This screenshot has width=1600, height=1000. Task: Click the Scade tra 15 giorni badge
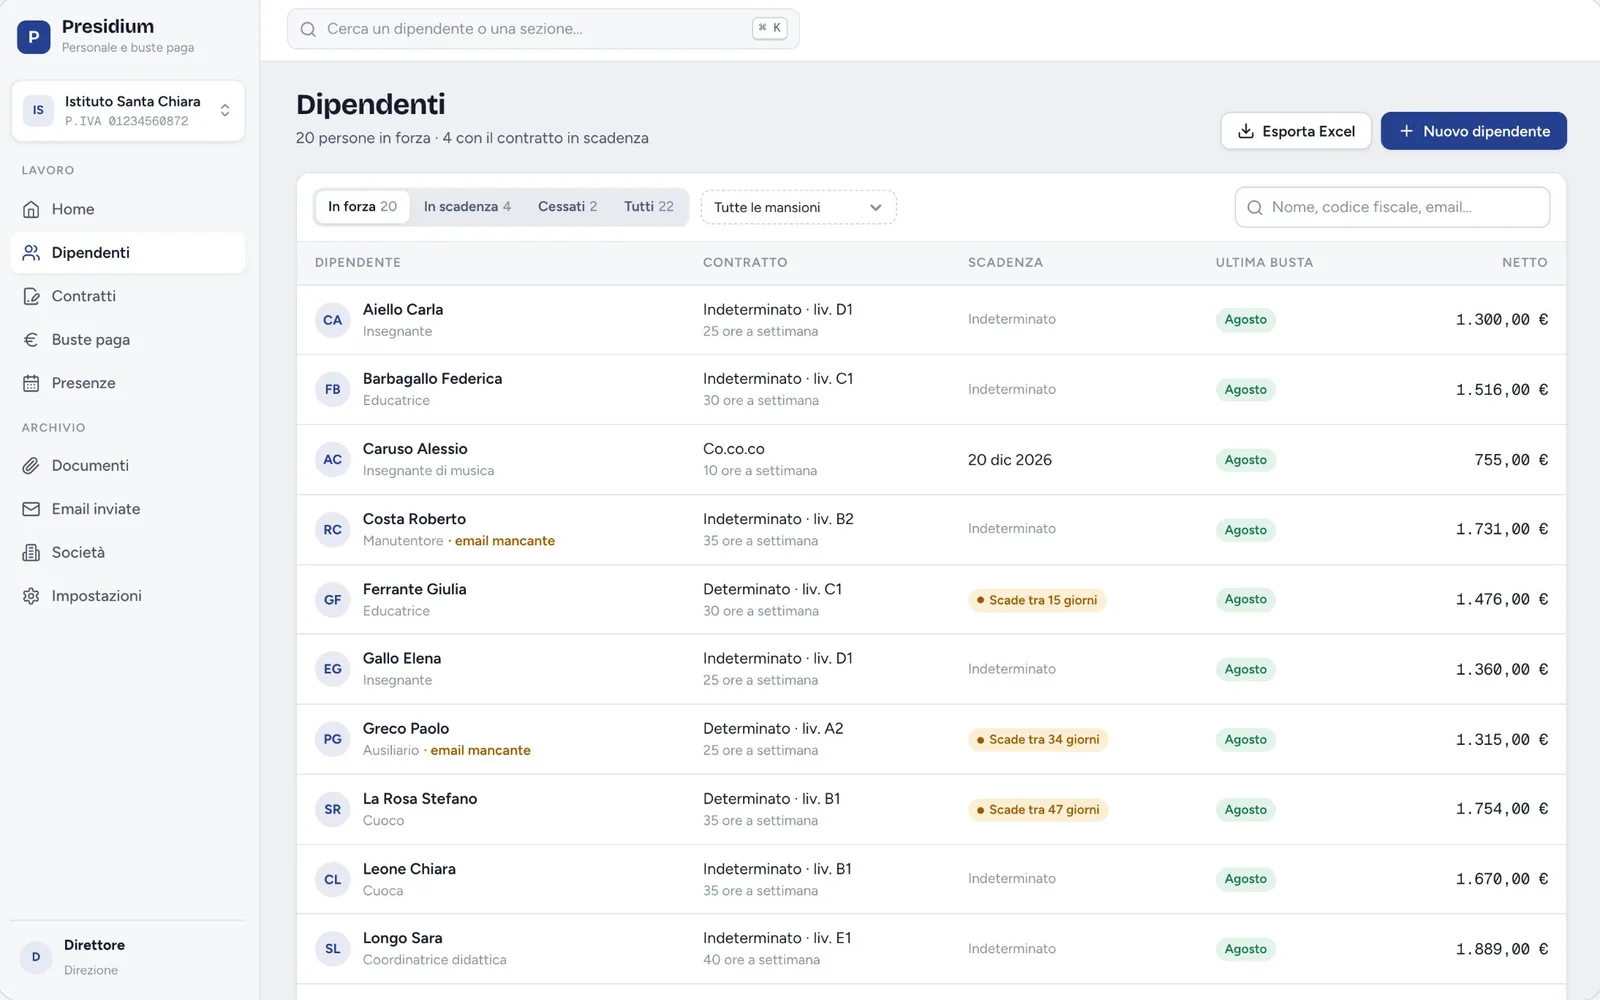1037,600
